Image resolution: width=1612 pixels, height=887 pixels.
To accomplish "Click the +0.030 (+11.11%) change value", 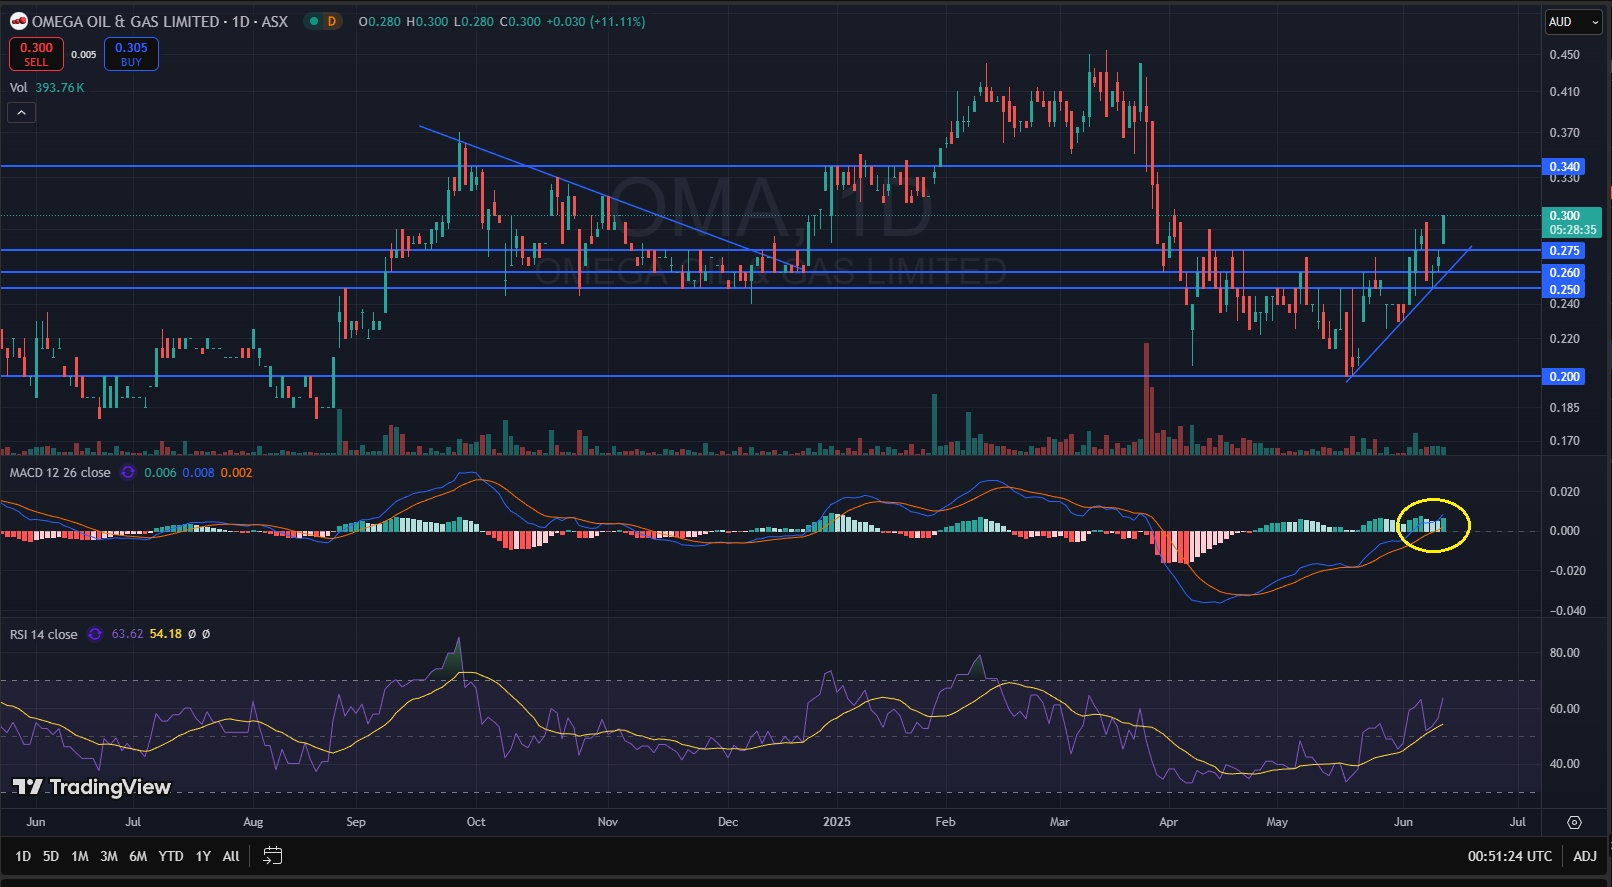I will pyautogui.click(x=596, y=21).
